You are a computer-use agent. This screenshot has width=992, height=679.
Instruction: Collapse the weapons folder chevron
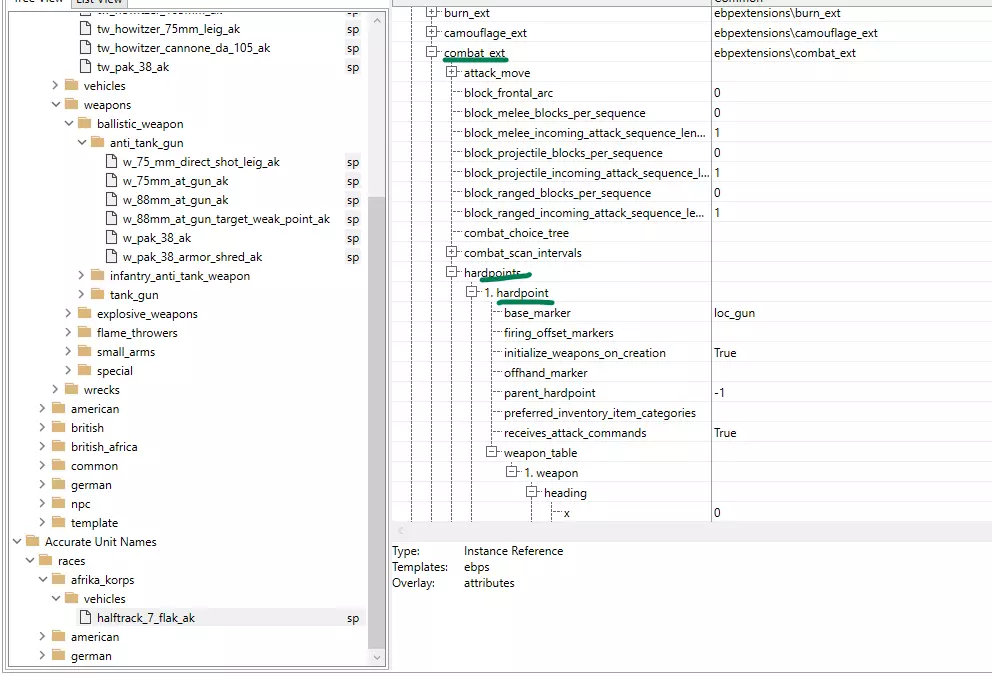tap(56, 104)
